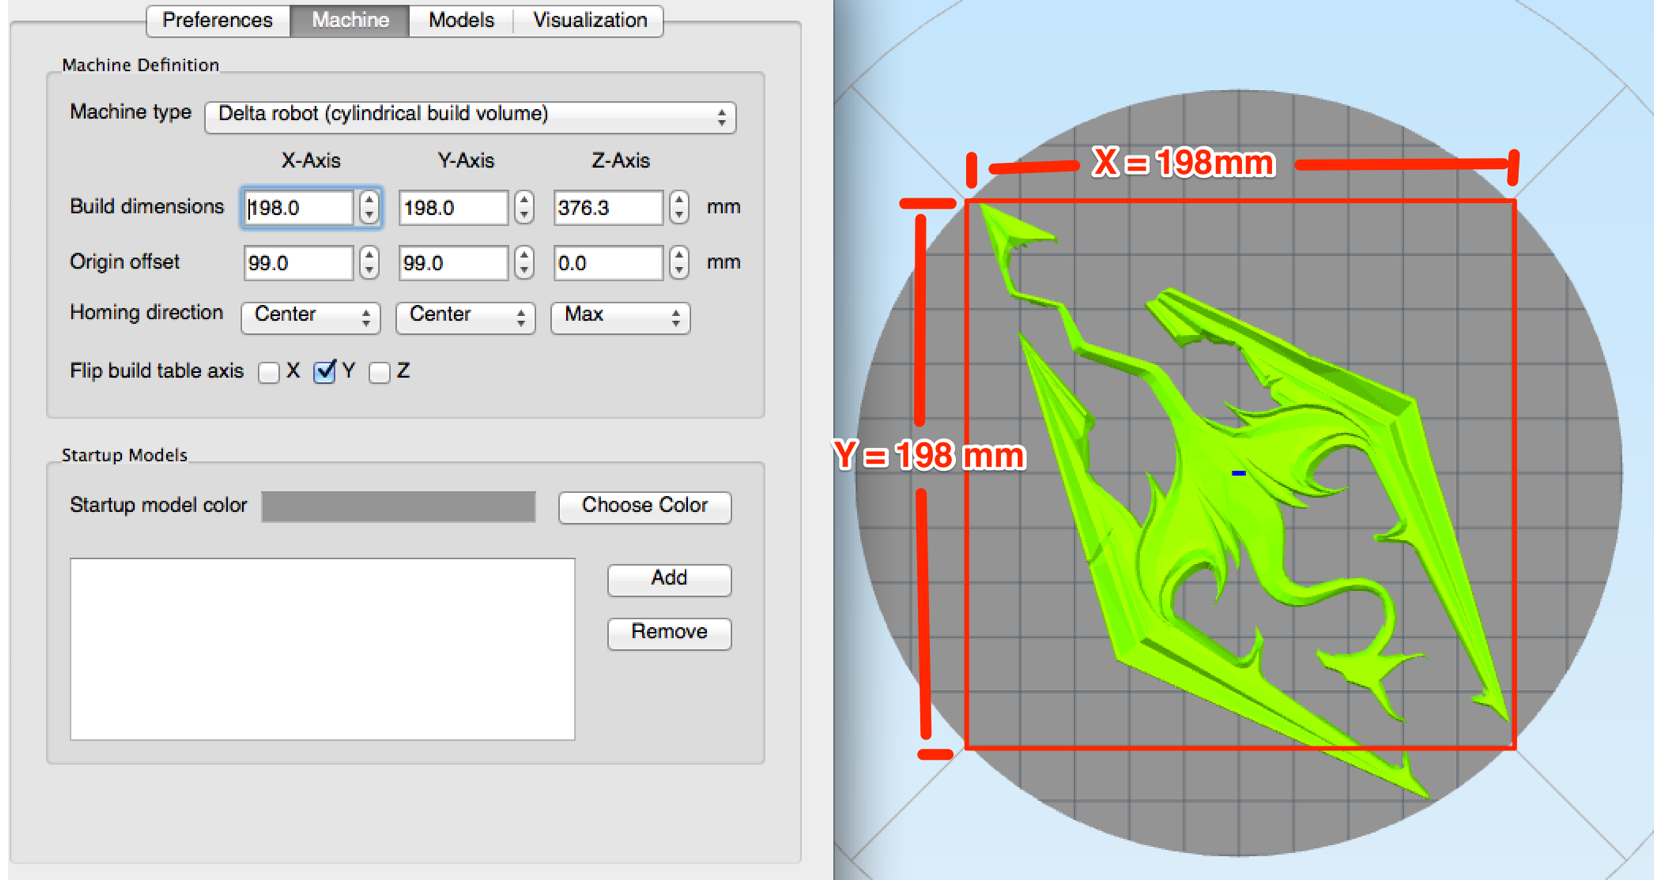
Task: Open the Models tab
Action: coord(460,20)
